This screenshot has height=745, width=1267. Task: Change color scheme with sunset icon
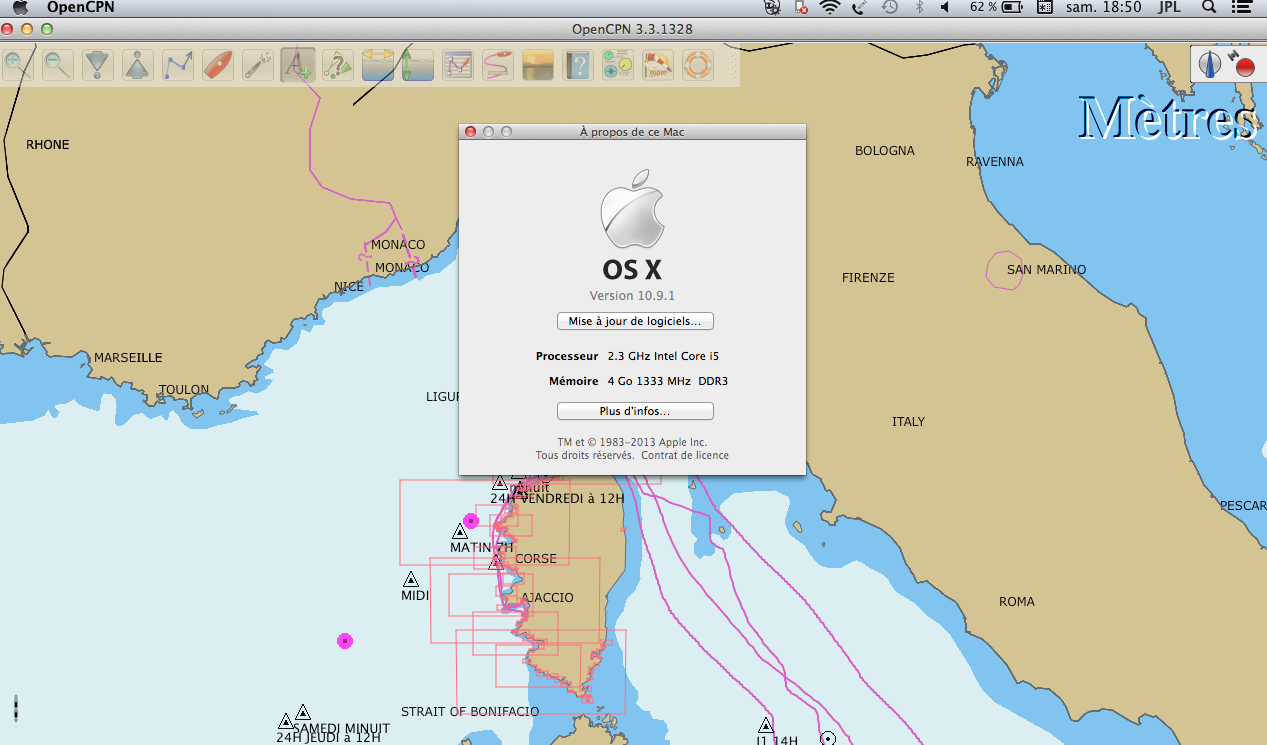pos(538,66)
